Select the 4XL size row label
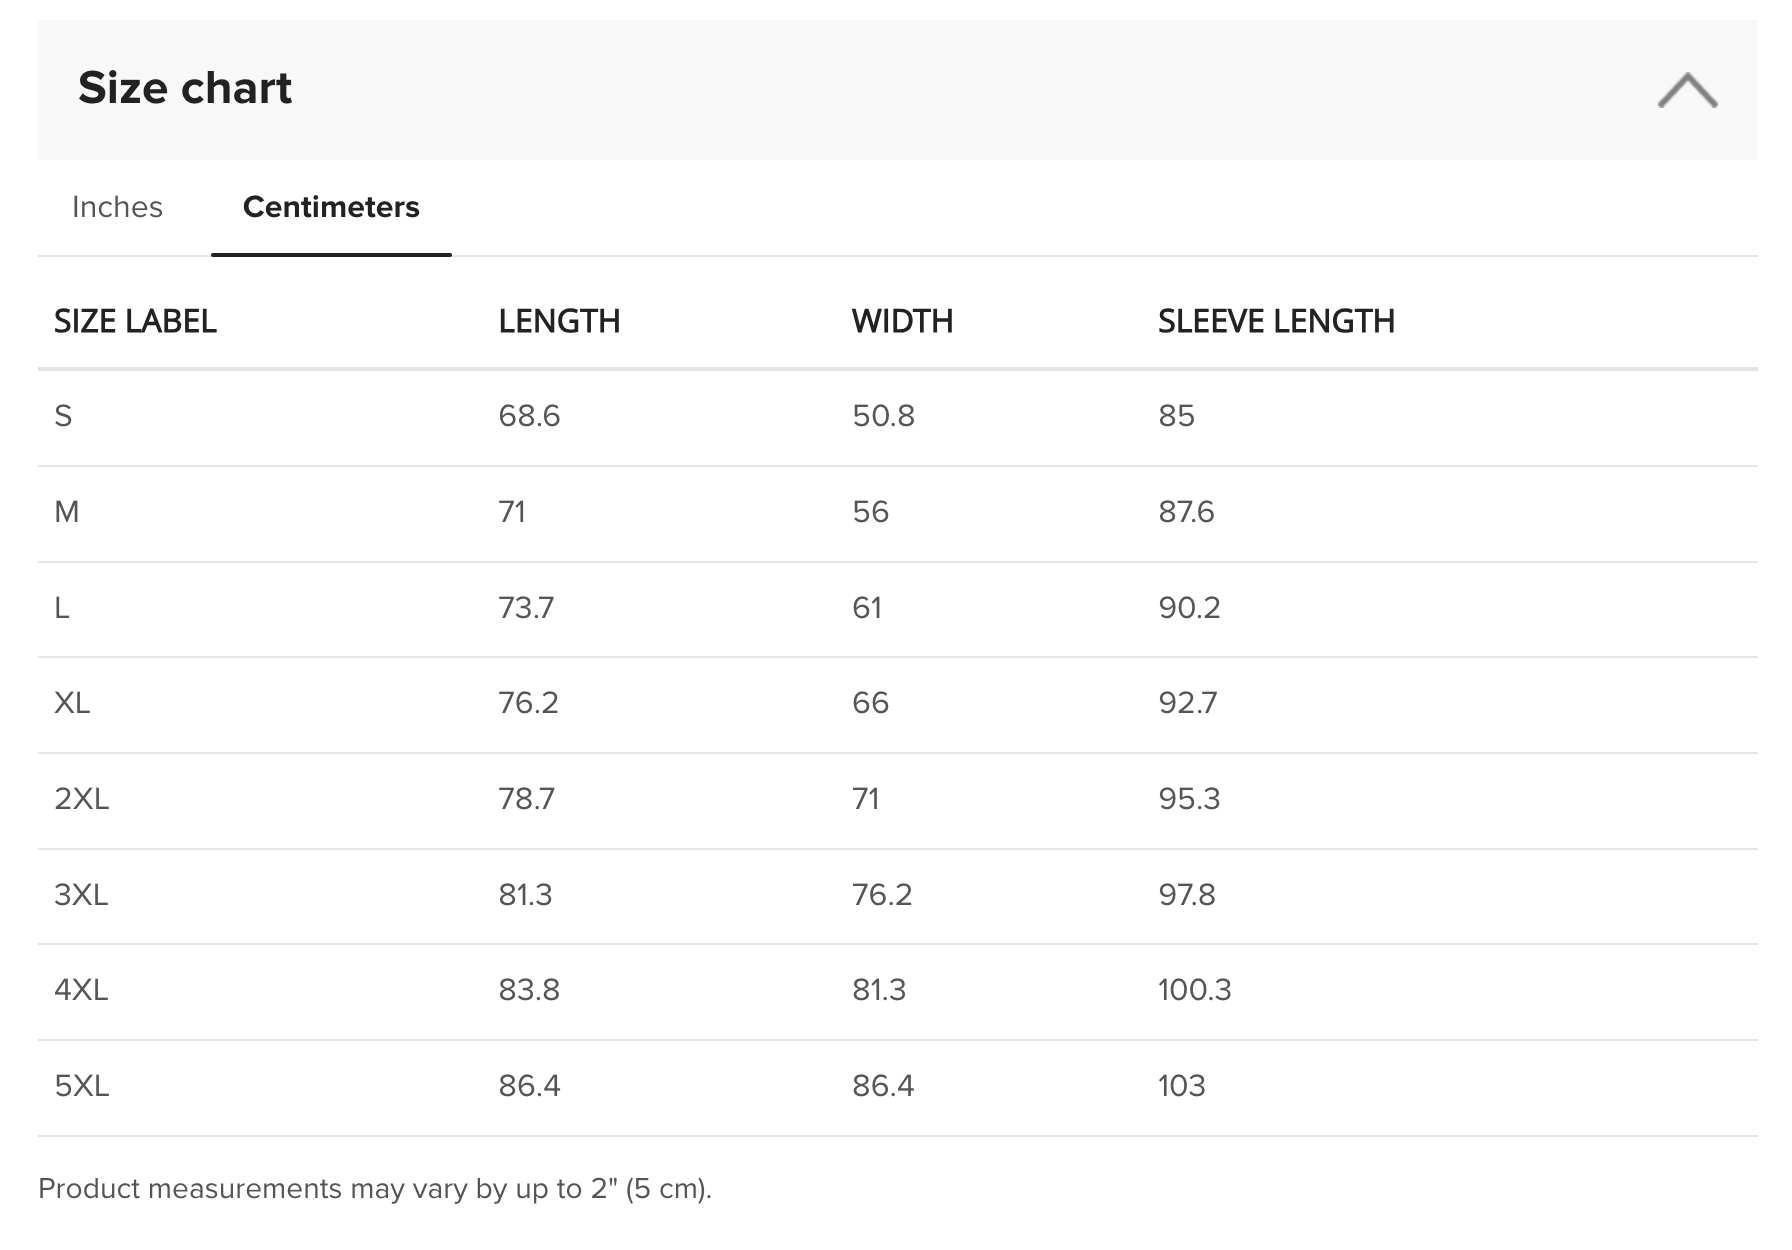 tap(81, 990)
